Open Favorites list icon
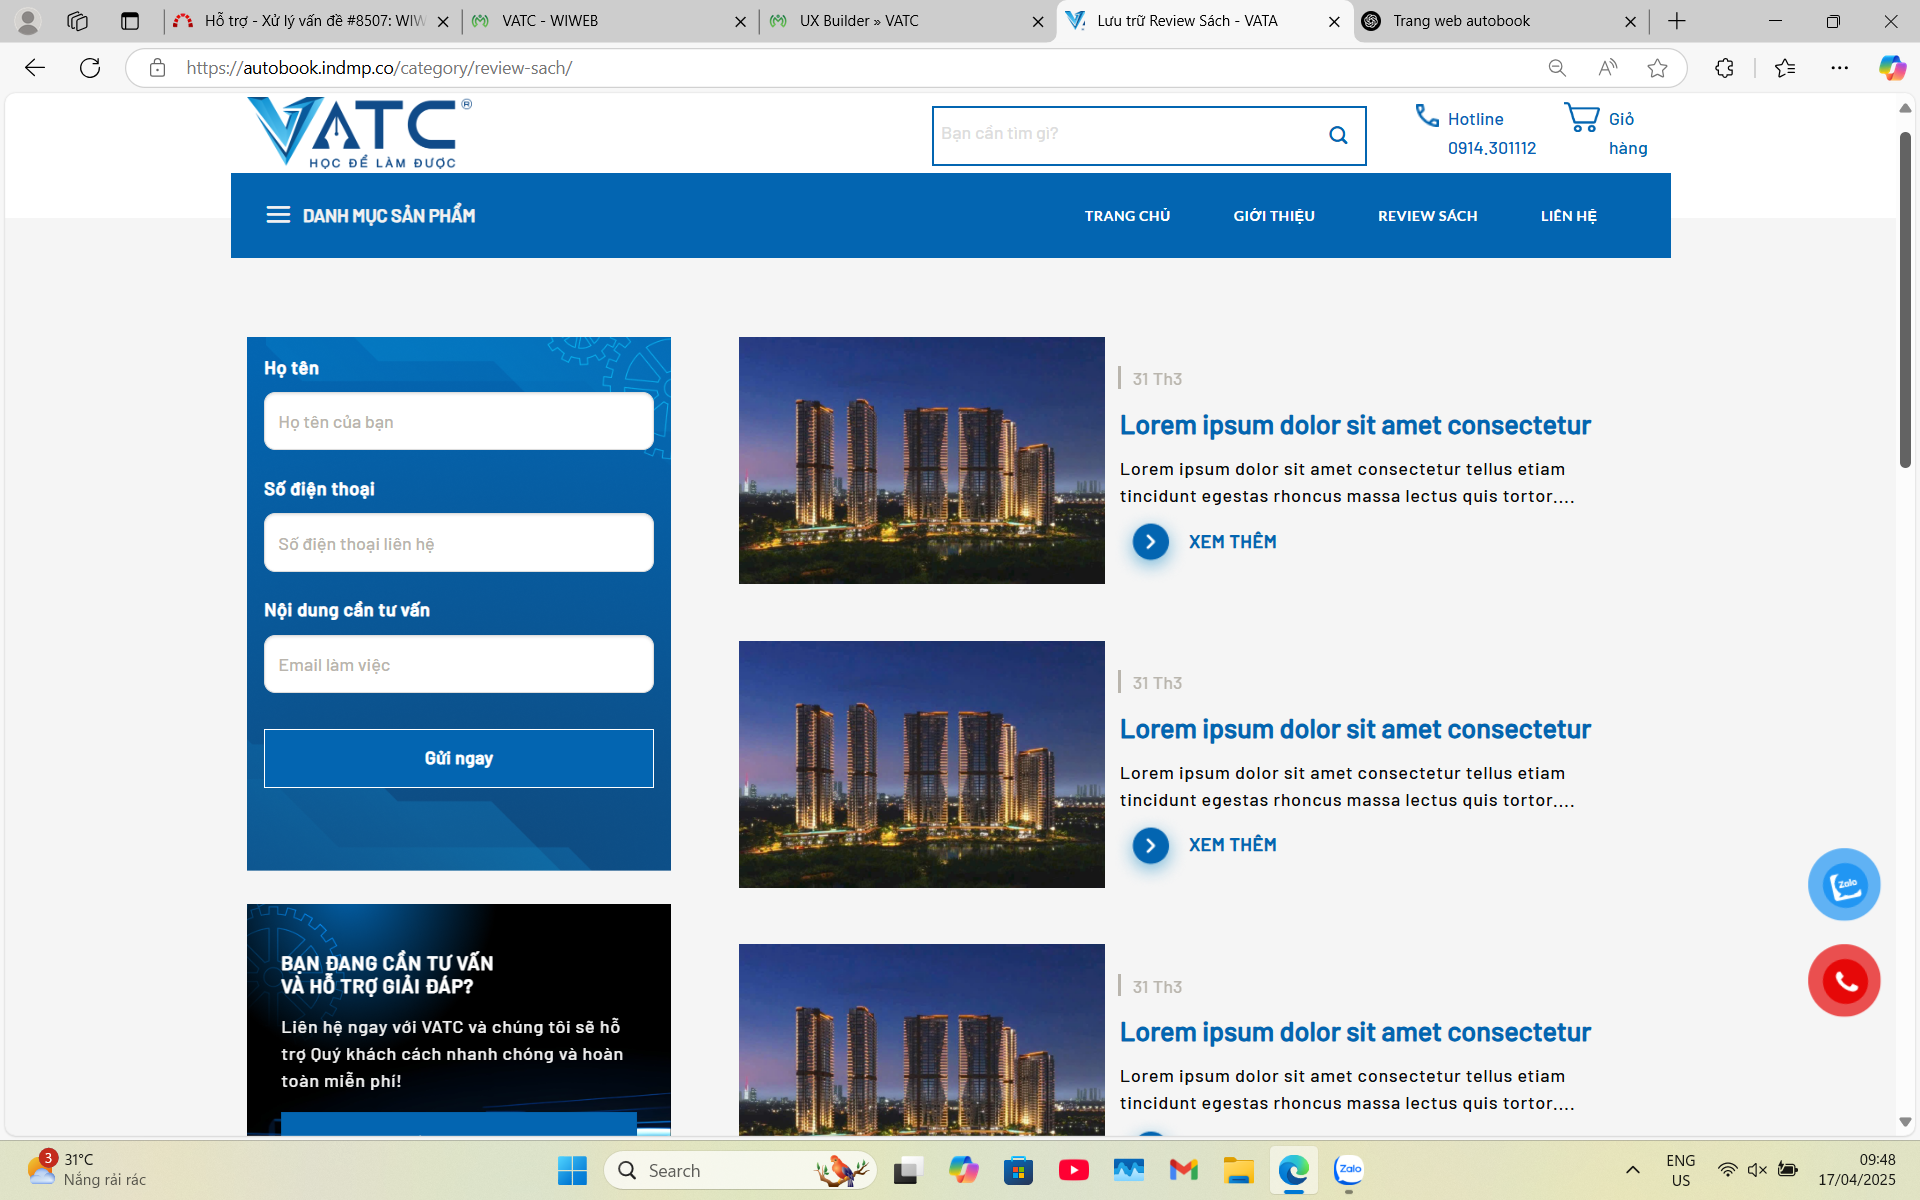The image size is (1920, 1200). pos(1785,68)
